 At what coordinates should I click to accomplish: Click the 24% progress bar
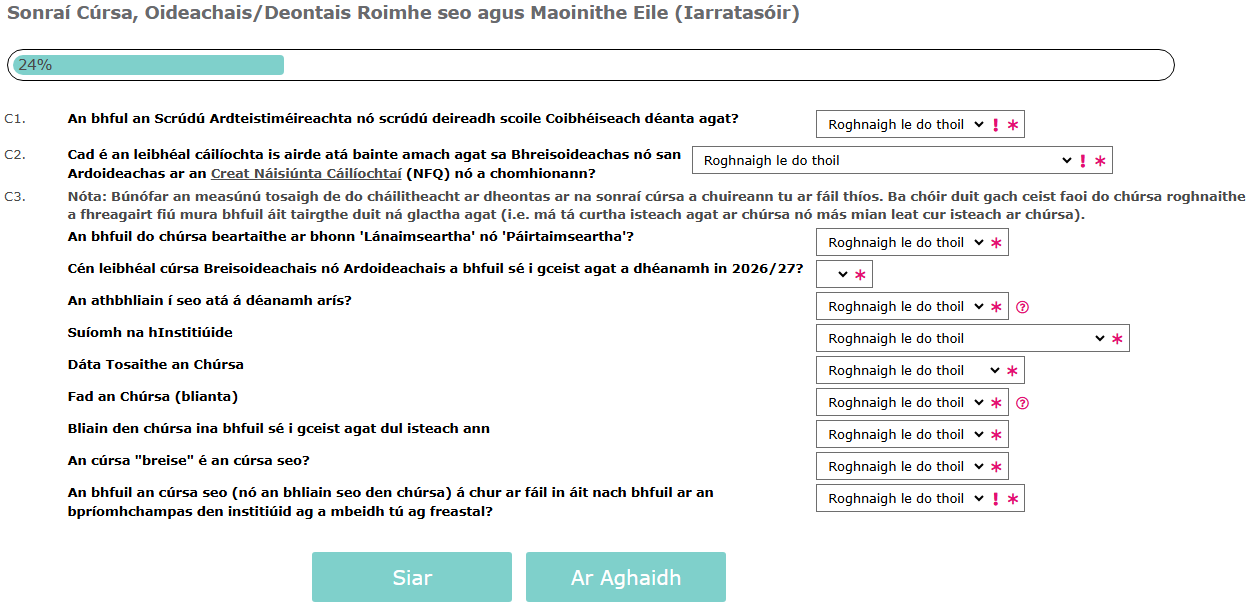tap(590, 65)
